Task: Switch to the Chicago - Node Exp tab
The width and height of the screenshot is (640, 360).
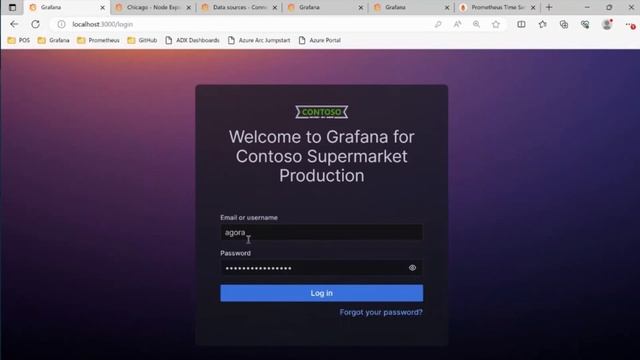Action: click(x=153, y=7)
